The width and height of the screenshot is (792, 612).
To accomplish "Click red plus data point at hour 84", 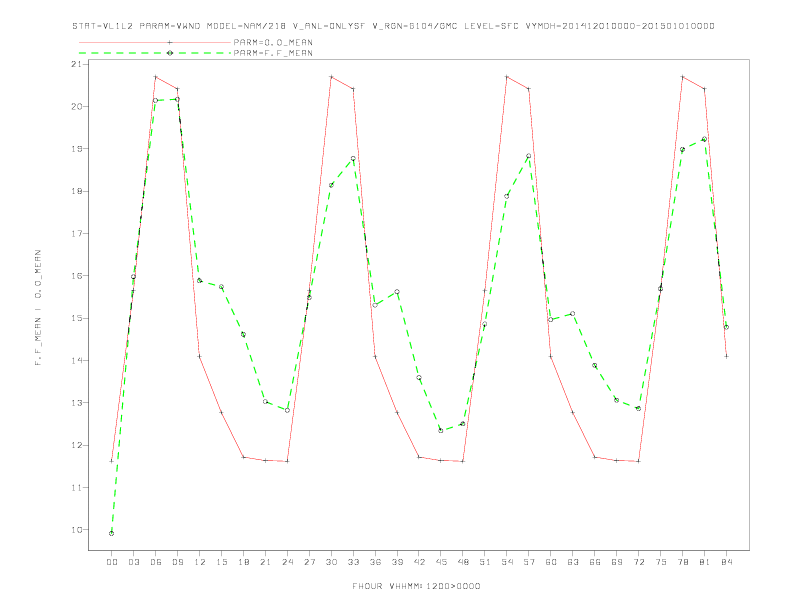I will click(x=726, y=356).
